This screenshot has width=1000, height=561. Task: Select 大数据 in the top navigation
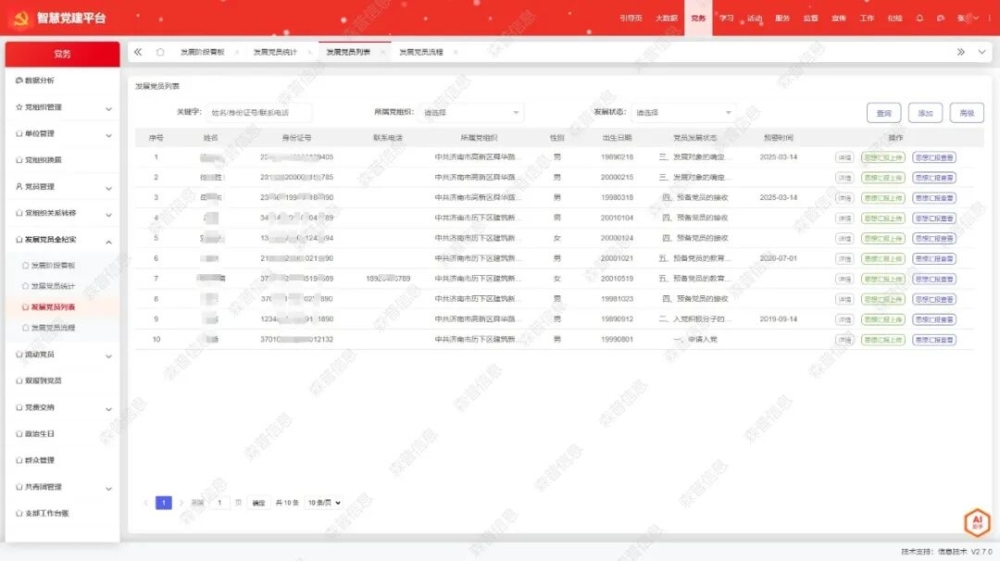click(666, 18)
